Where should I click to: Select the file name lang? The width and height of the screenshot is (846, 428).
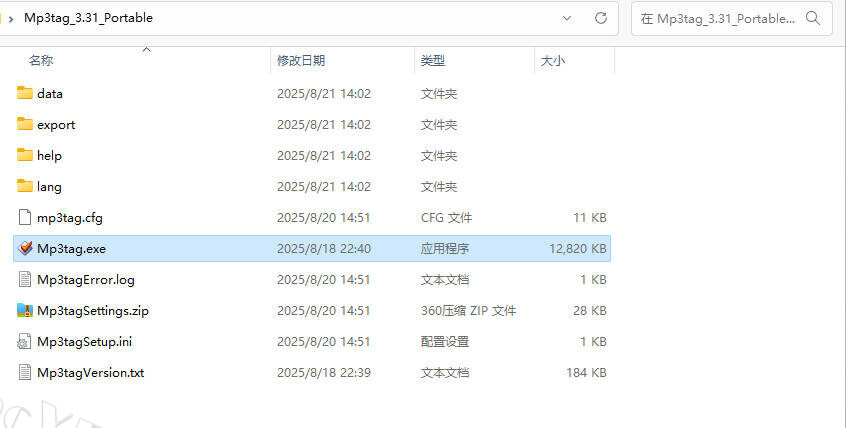pyautogui.click(x=49, y=187)
